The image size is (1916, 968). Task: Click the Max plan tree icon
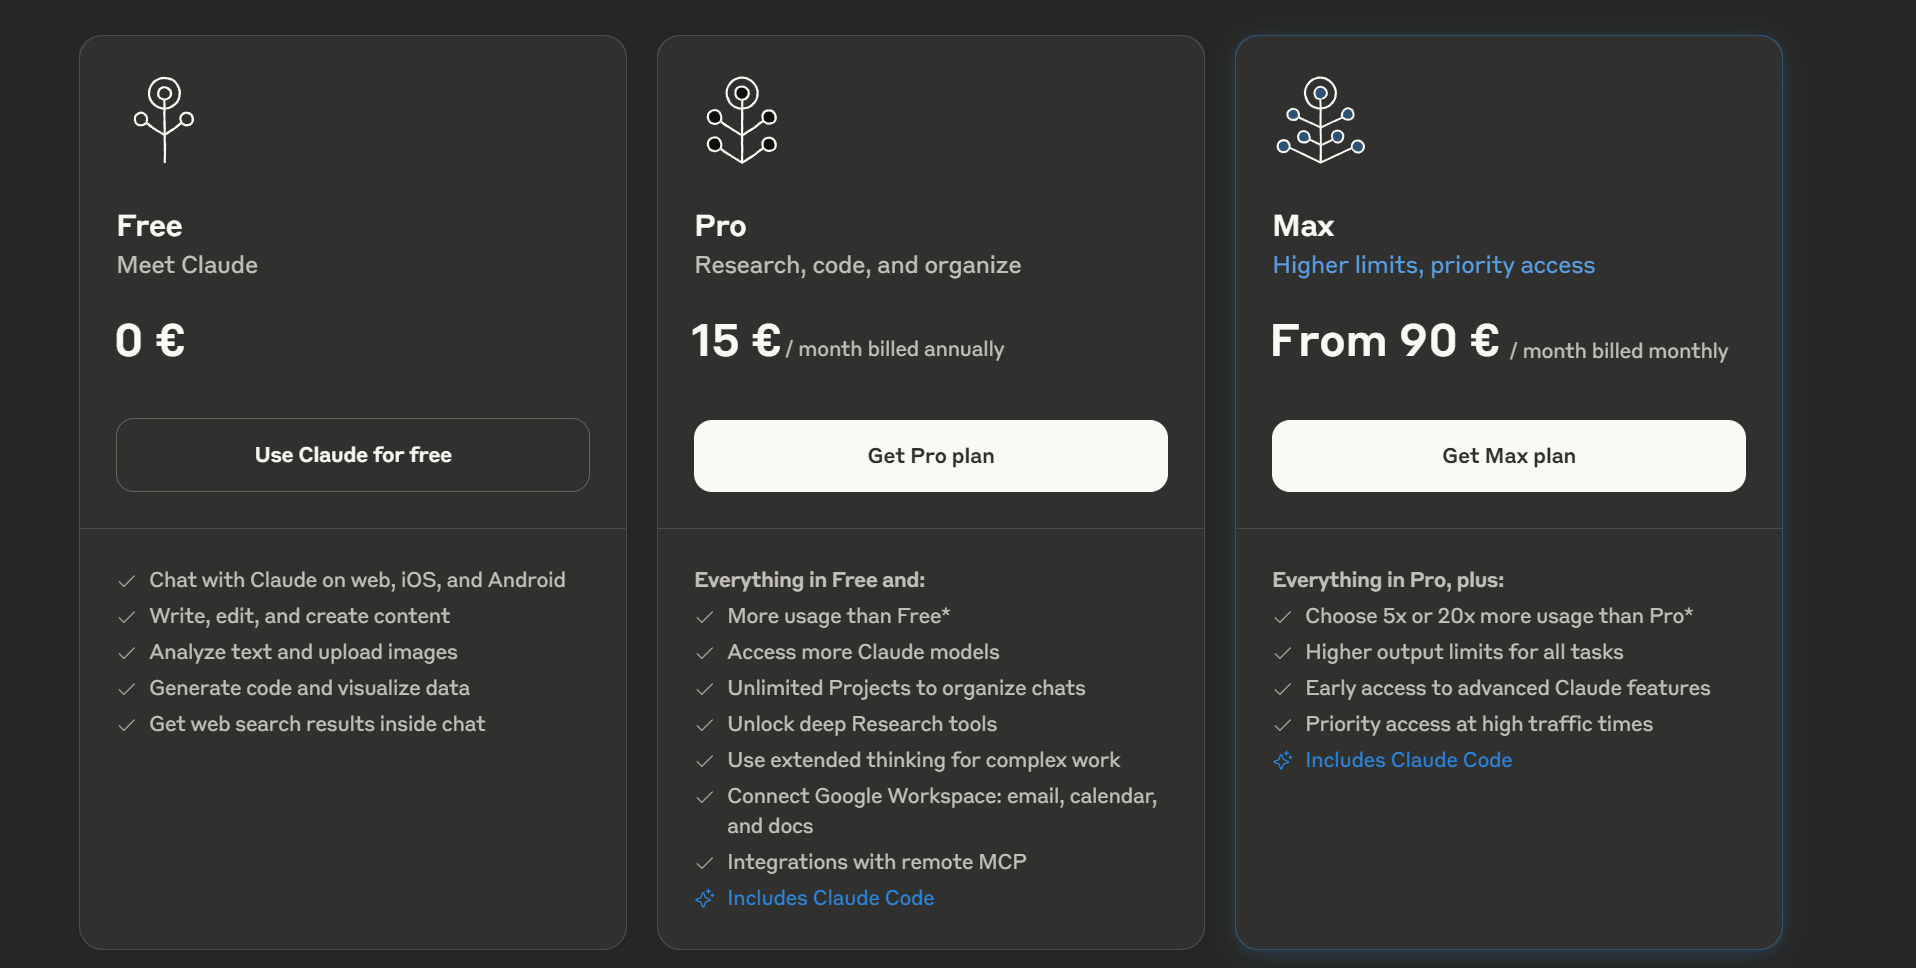pyautogui.click(x=1320, y=120)
